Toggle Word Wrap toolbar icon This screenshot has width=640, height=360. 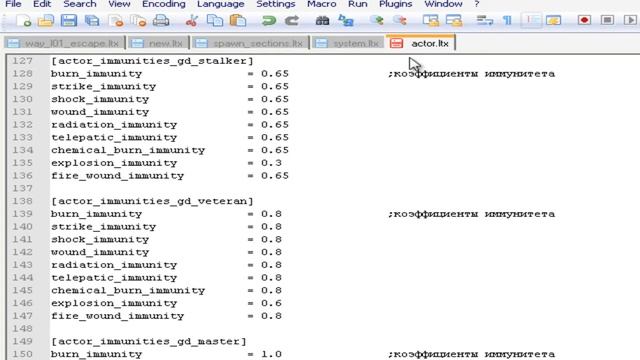[x=484, y=20]
